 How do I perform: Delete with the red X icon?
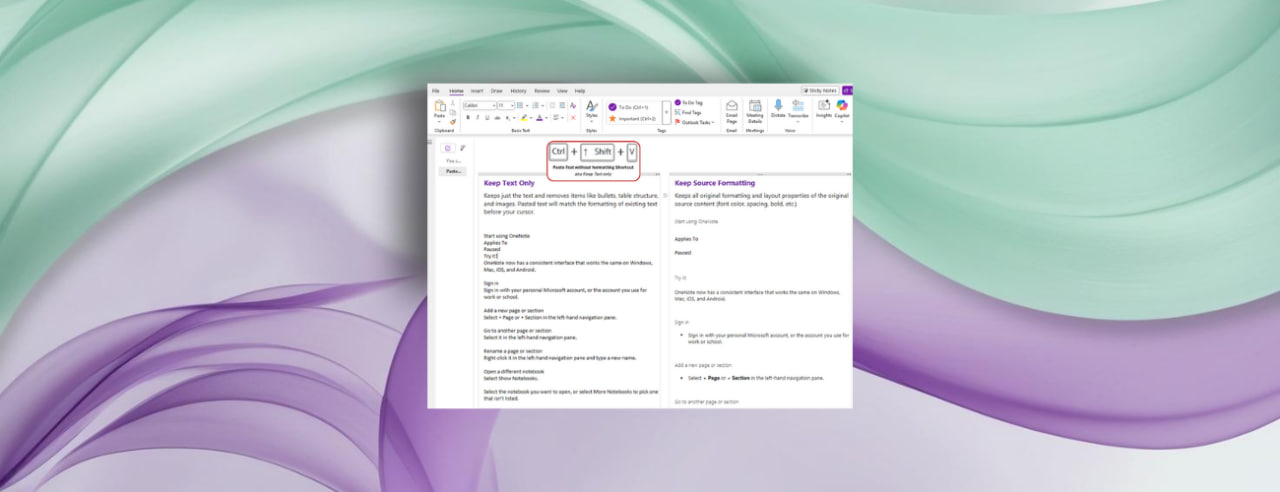[x=572, y=117]
